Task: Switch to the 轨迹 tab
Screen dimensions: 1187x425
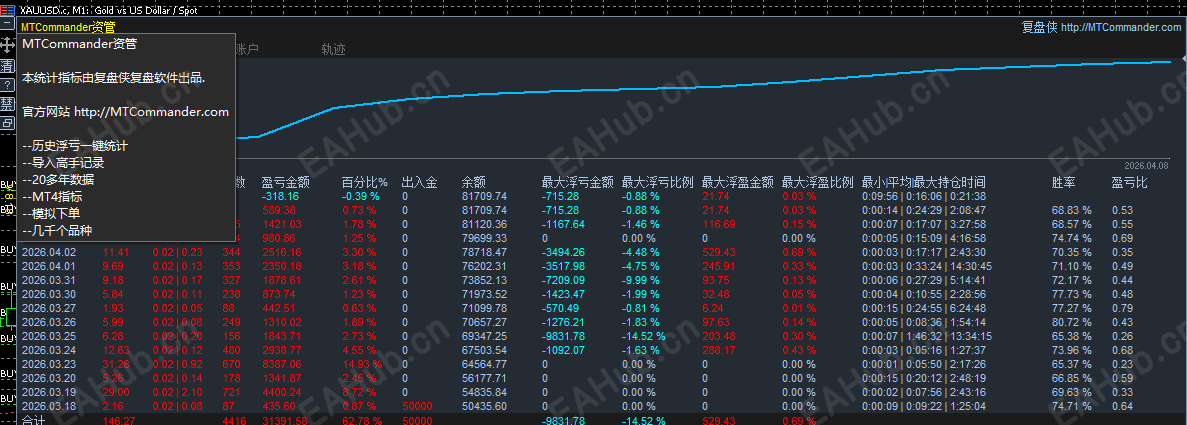Action: click(333, 49)
